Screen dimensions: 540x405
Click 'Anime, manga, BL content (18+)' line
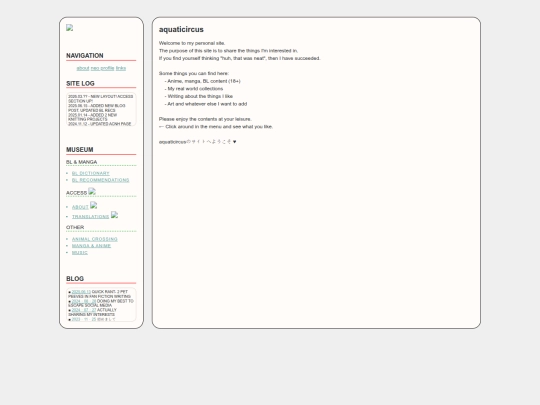(202, 81)
